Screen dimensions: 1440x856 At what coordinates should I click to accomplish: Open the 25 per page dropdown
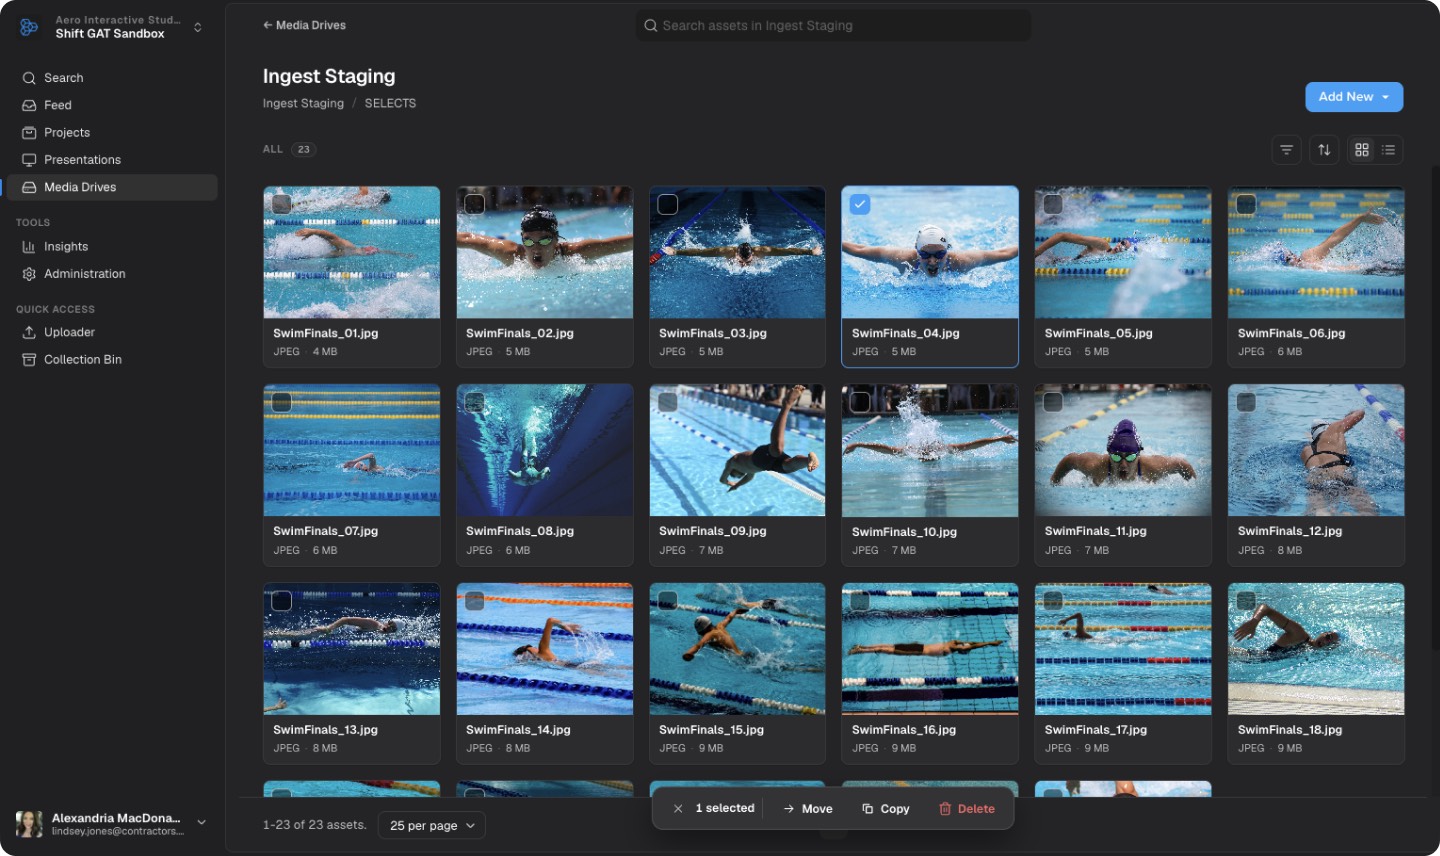point(432,826)
